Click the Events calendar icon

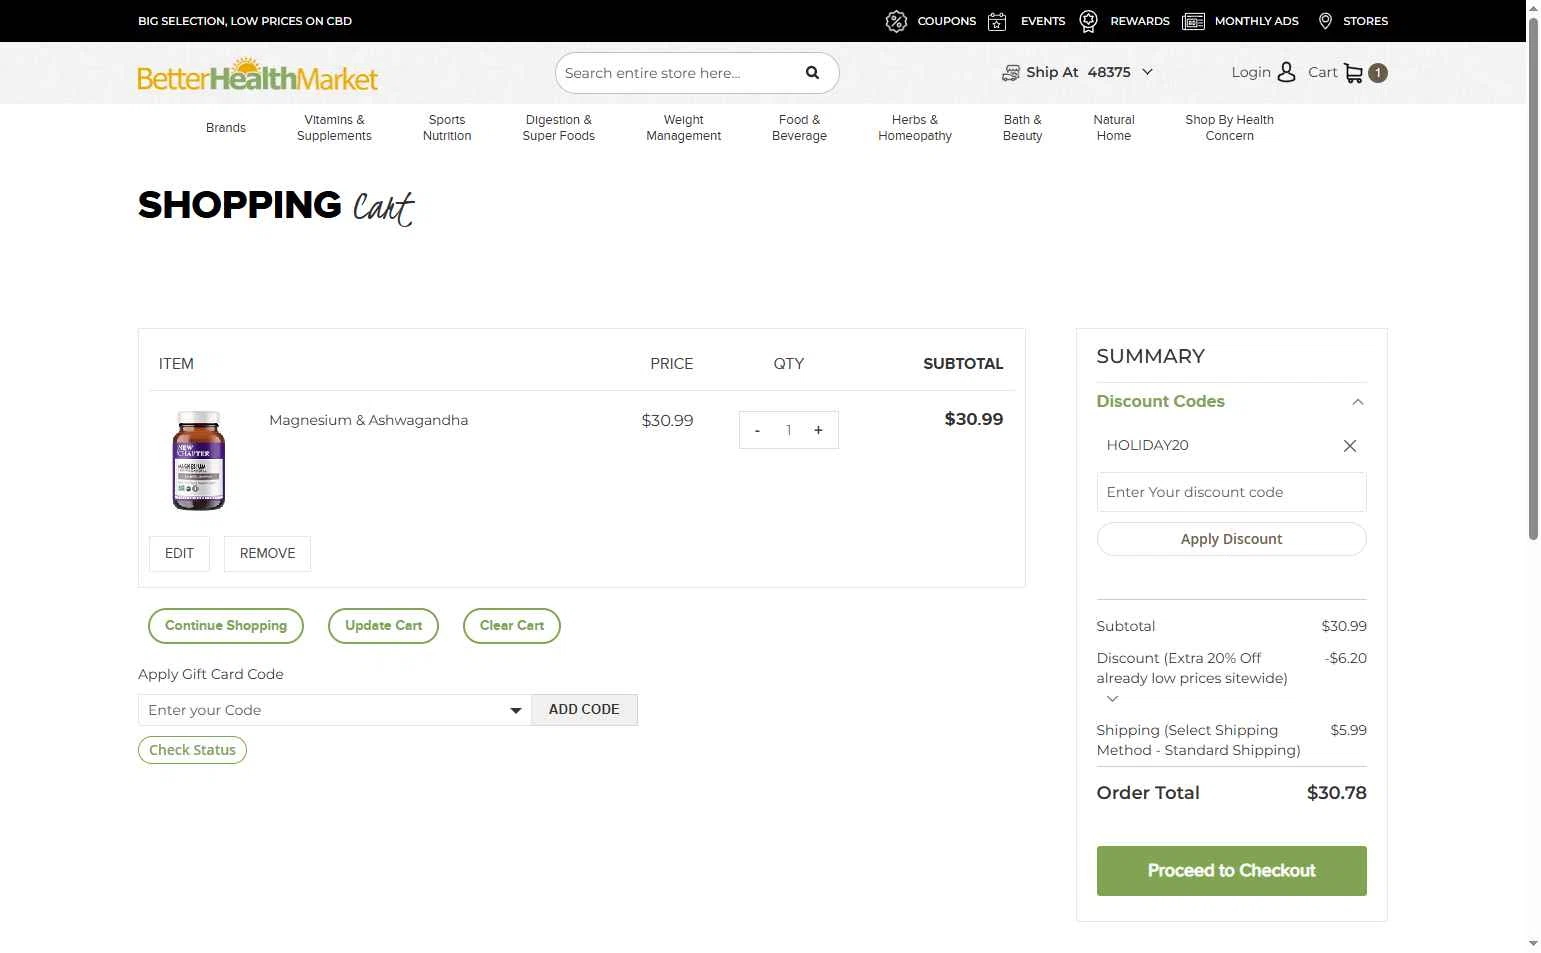point(997,21)
